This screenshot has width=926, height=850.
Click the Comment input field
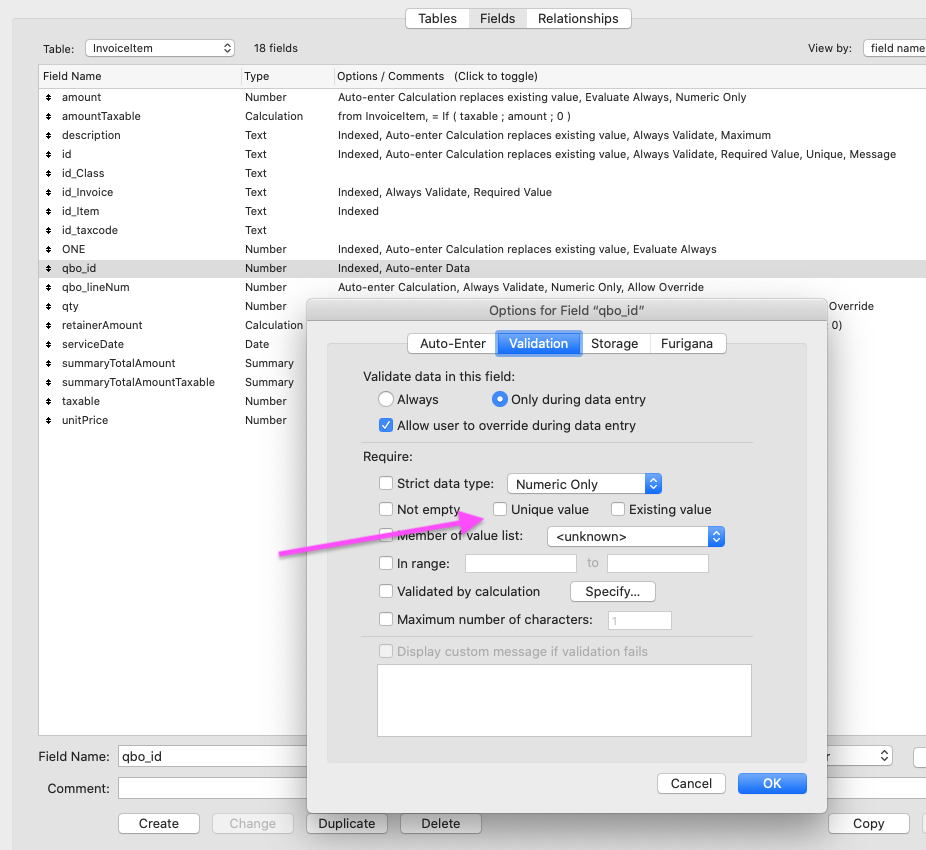point(213,789)
